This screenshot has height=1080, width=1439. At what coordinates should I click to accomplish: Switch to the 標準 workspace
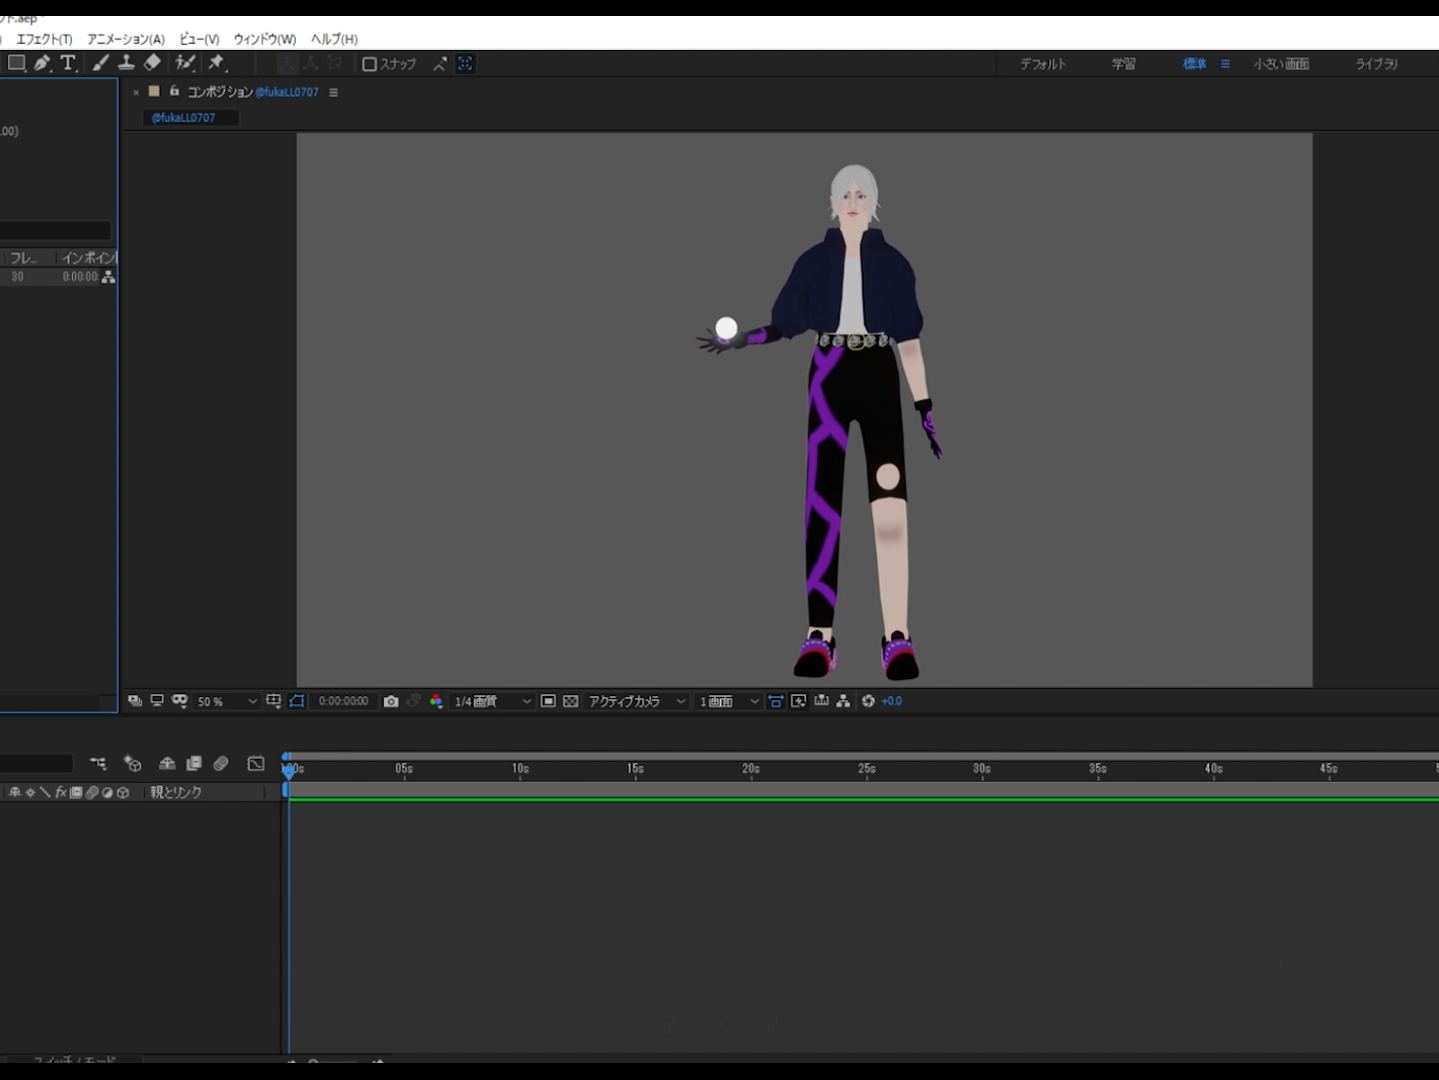pyautogui.click(x=1195, y=64)
